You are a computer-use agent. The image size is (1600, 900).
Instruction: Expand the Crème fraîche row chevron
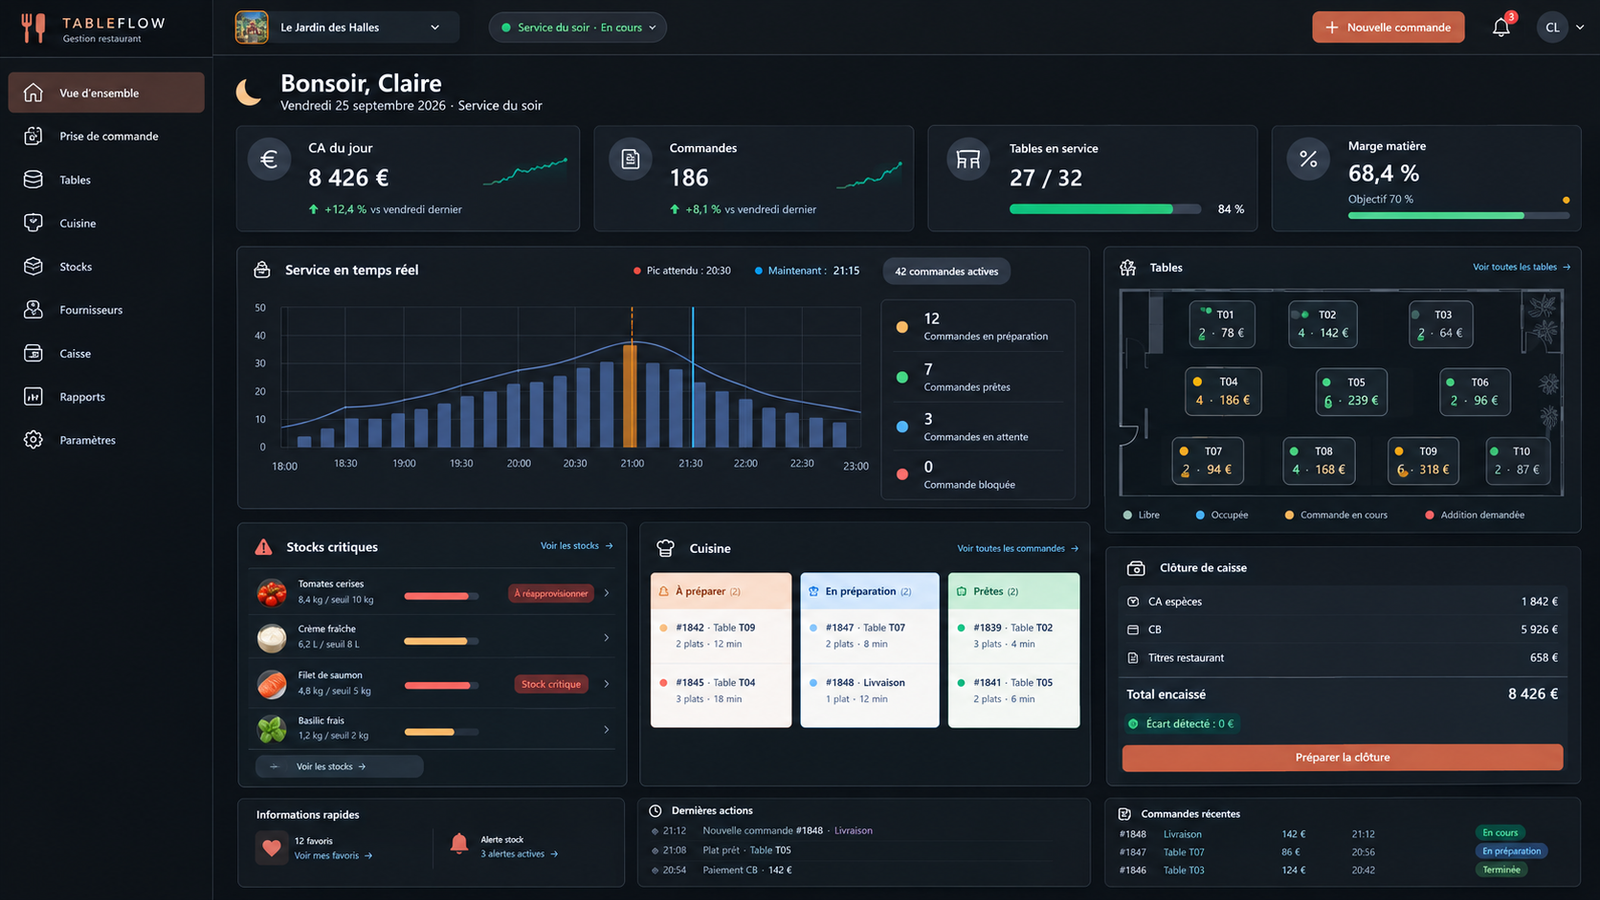[607, 638]
